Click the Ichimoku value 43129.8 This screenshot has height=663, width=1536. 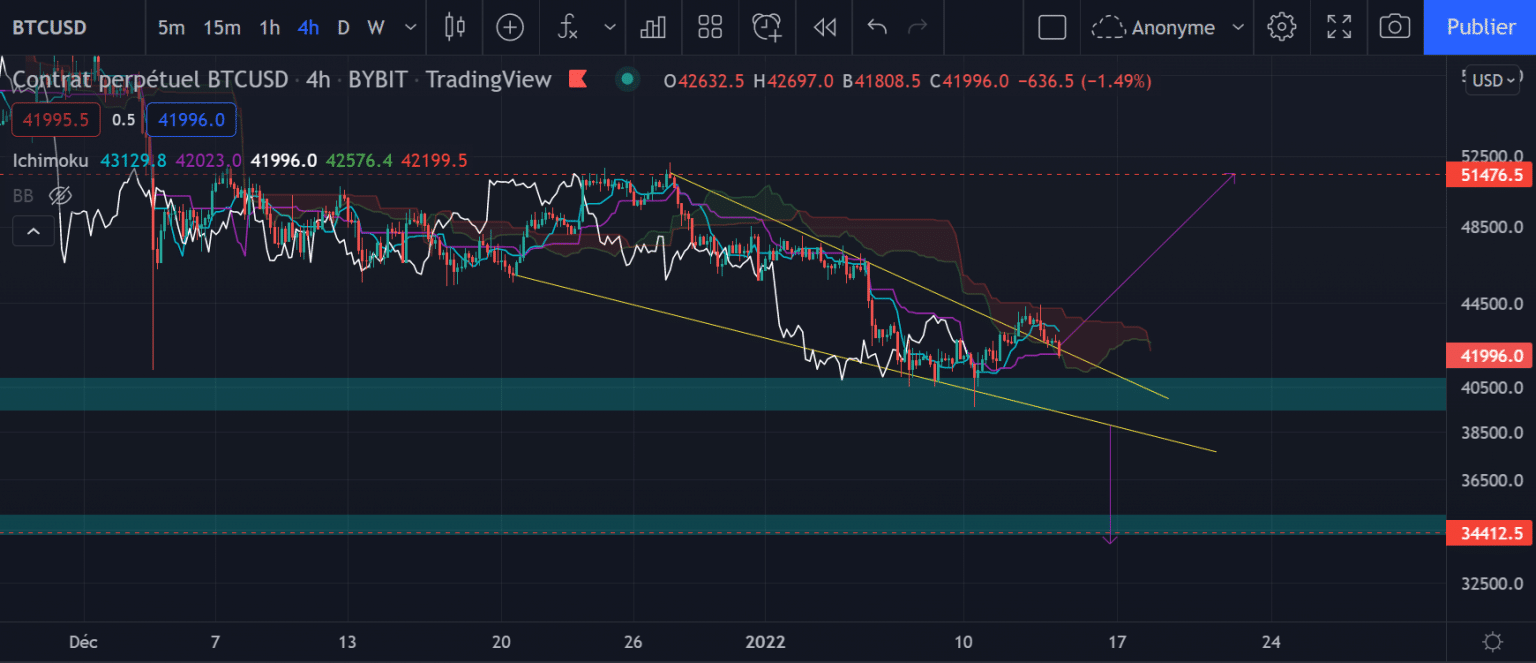132,160
